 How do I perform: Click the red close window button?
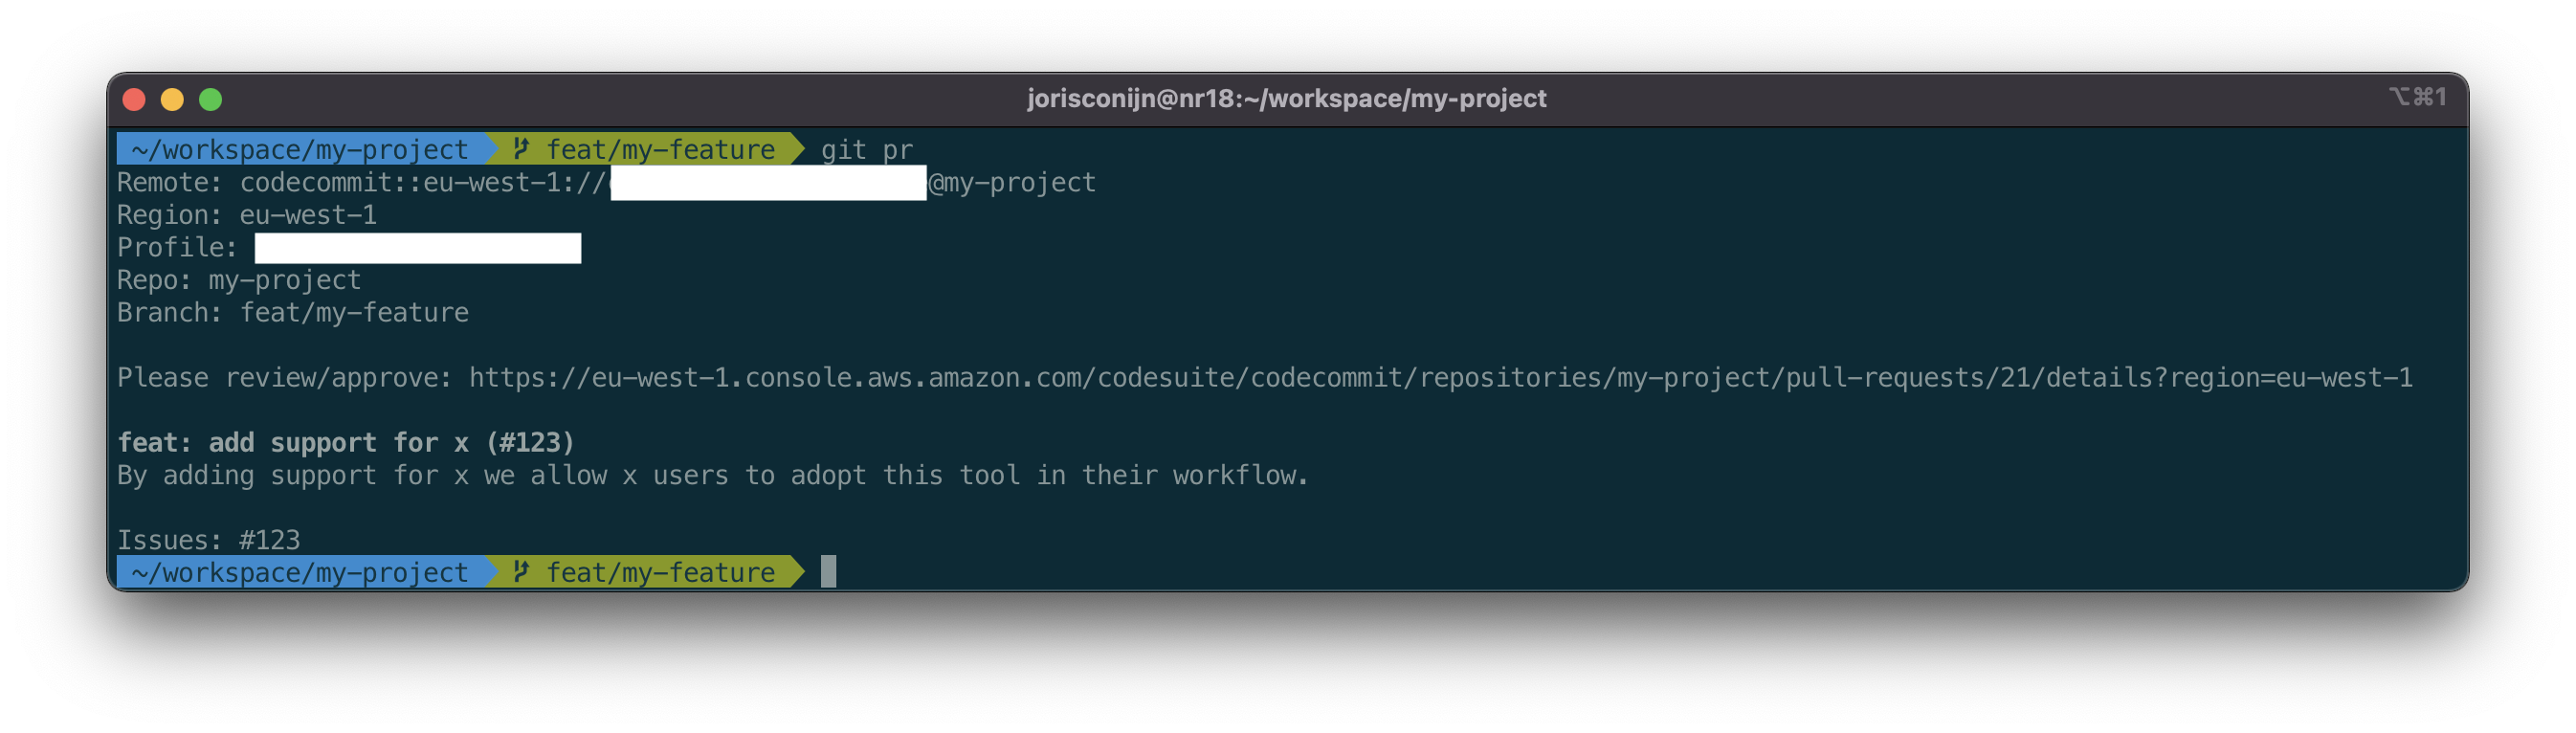tap(134, 99)
